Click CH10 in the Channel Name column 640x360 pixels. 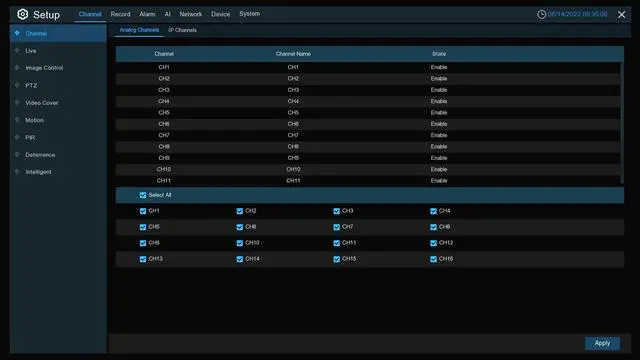[x=293, y=169]
